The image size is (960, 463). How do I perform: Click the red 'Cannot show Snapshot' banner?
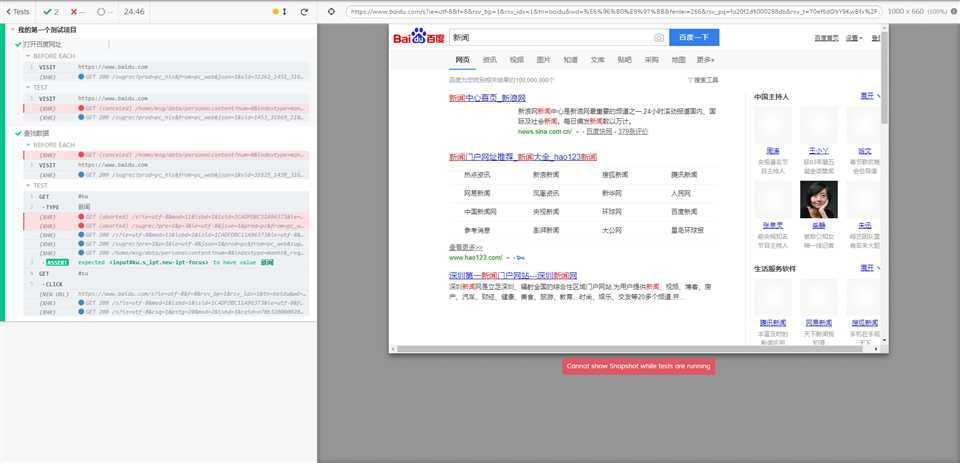(x=639, y=366)
